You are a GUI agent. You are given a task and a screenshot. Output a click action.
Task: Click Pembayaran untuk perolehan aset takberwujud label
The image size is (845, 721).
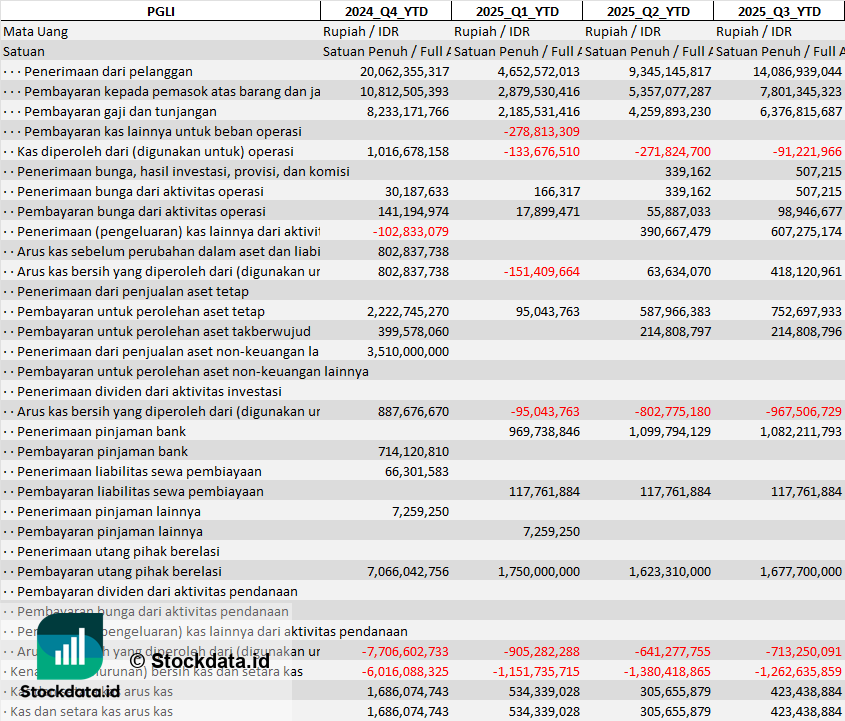pos(164,331)
